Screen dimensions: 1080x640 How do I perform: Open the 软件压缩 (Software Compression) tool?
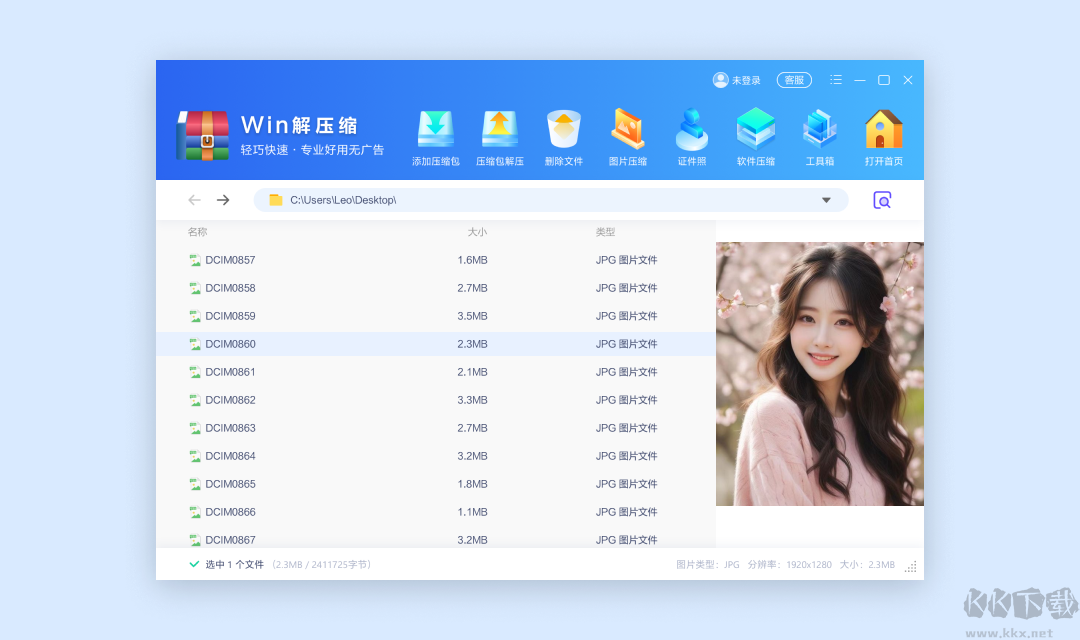[x=756, y=137]
